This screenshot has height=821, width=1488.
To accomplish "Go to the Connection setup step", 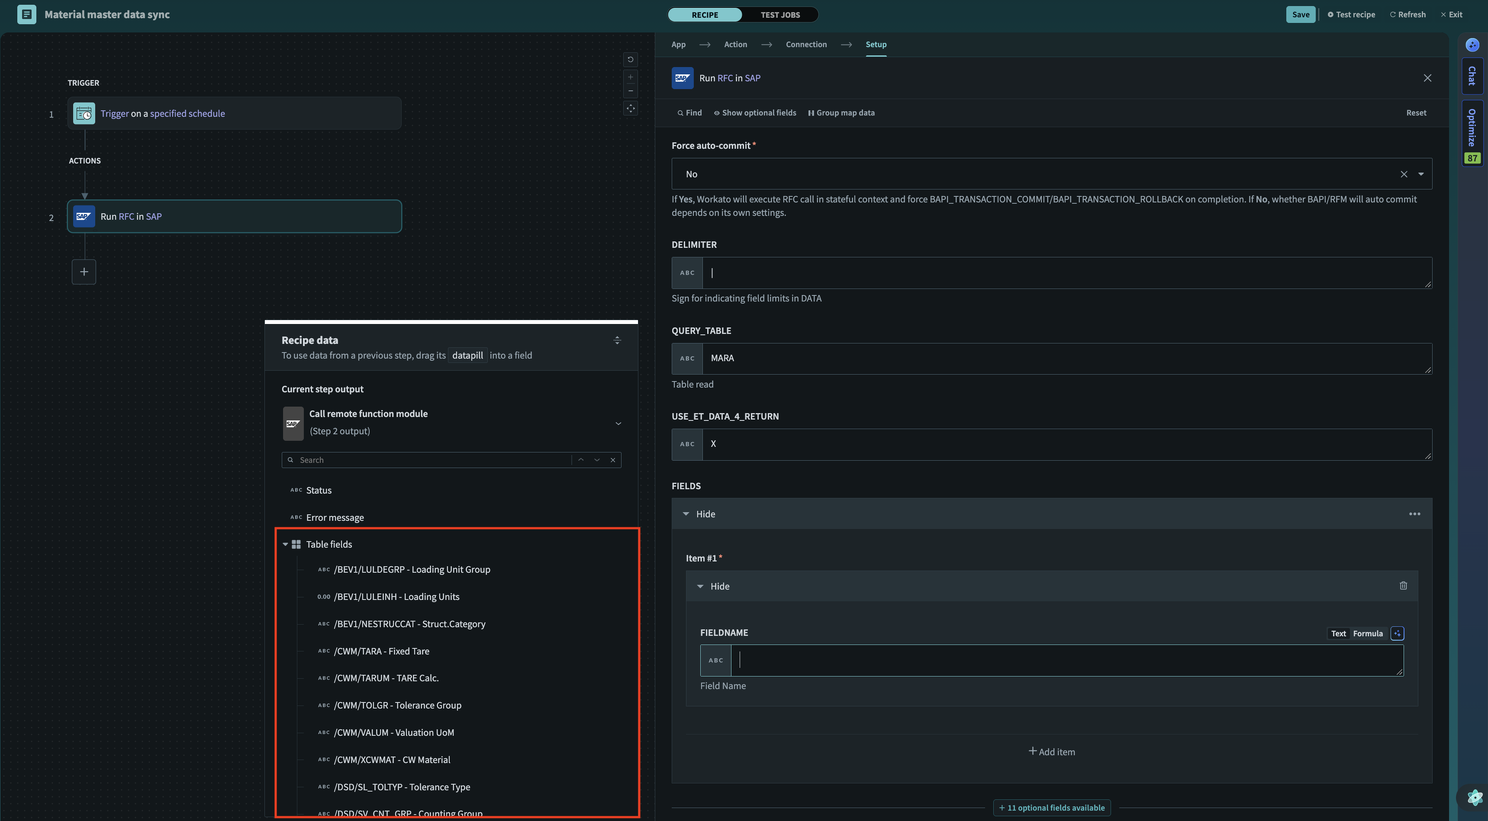I will point(806,45).
